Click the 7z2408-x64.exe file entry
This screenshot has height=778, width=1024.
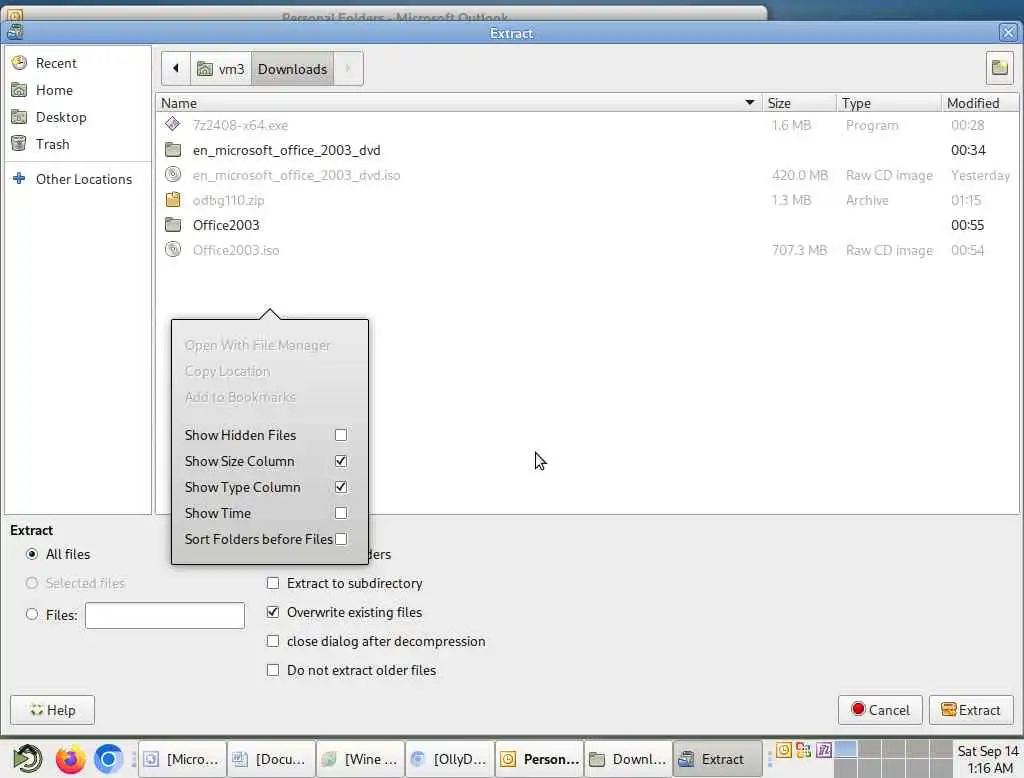pyautogui.click(x=588, y=125)
